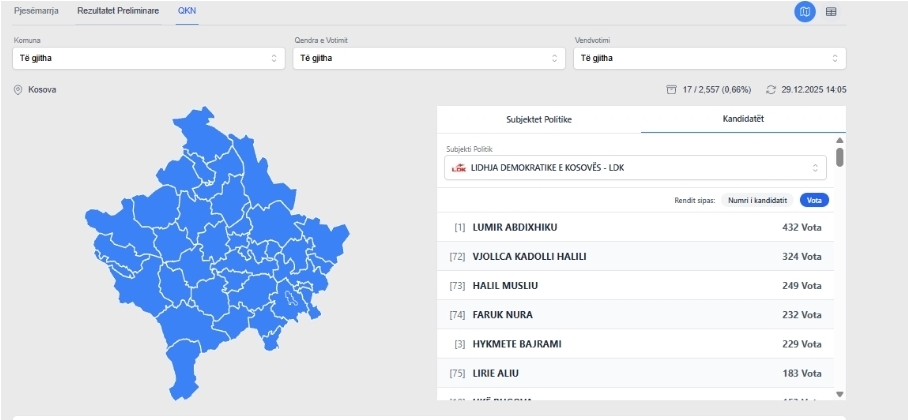Sort by Numri i kandidatit

pos(757,200)
